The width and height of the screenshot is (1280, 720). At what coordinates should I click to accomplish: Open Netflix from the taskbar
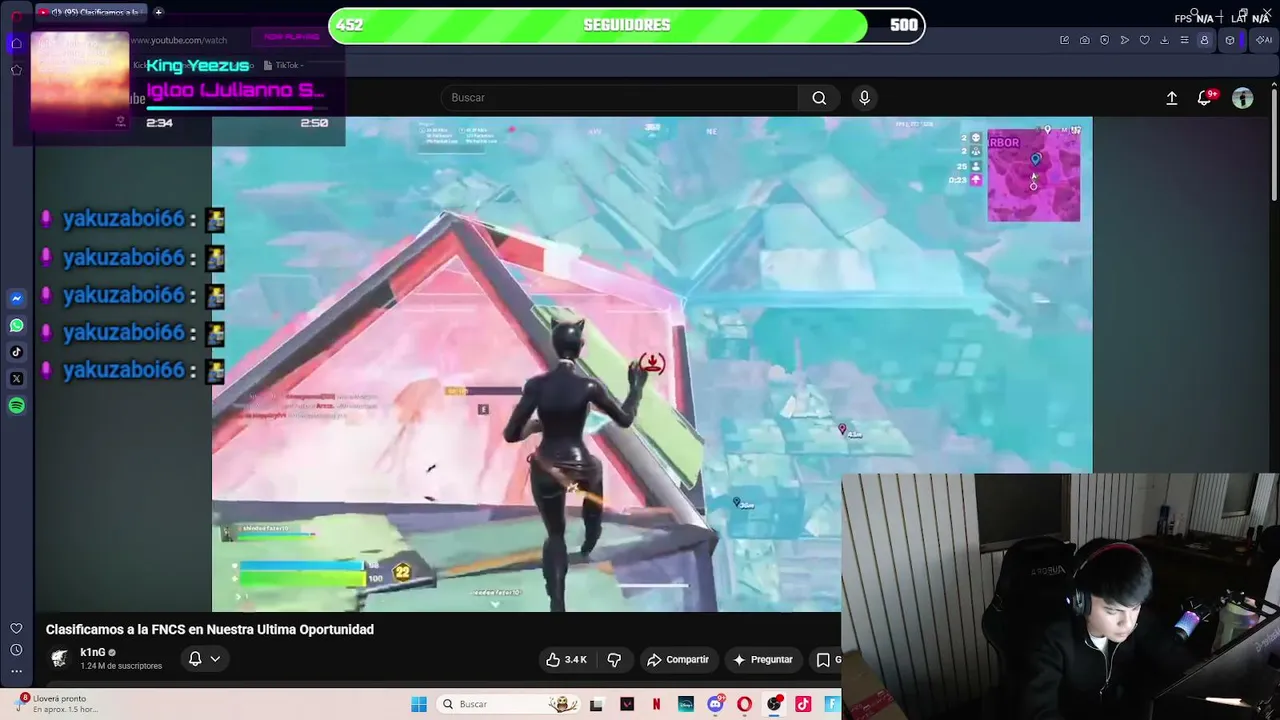[x=656, y=704]
